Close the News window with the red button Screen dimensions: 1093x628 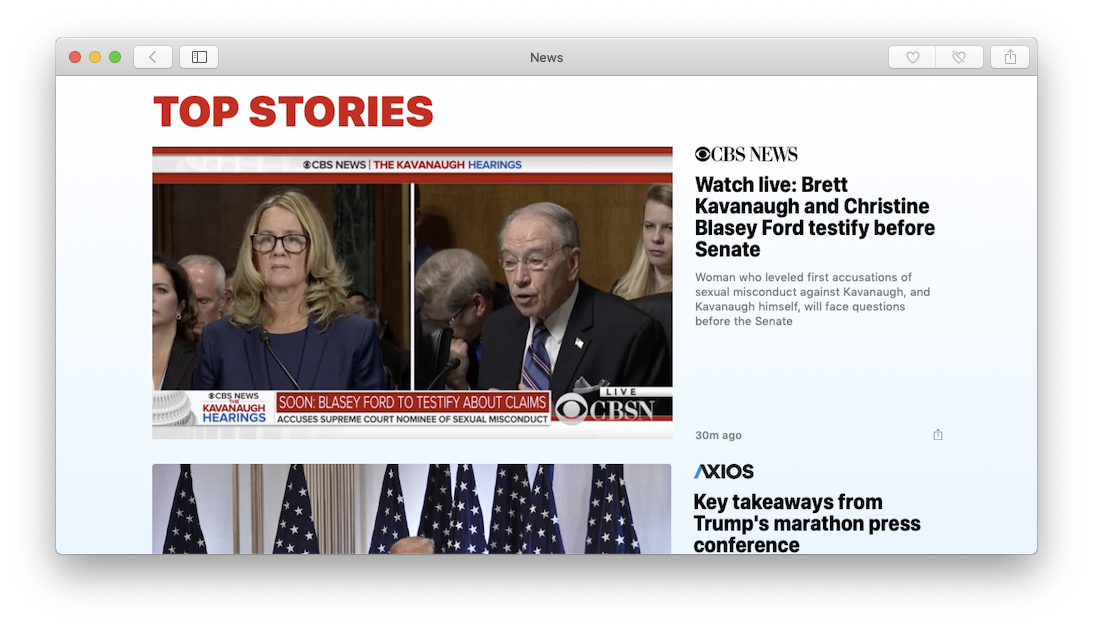click(75, 57)
